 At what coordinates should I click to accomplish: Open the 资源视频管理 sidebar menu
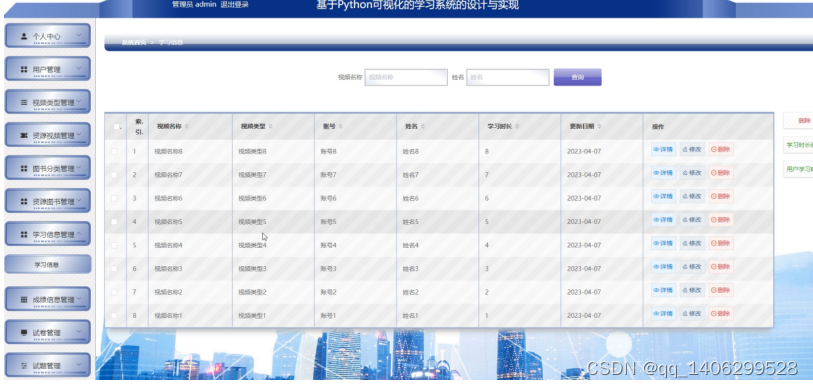[x=48, y=135]
